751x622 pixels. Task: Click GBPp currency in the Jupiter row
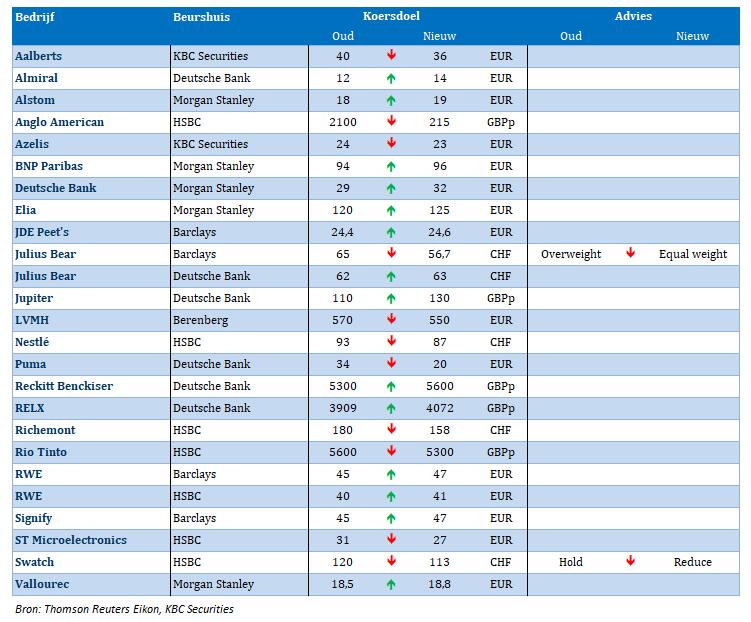[x=501, y=298]
